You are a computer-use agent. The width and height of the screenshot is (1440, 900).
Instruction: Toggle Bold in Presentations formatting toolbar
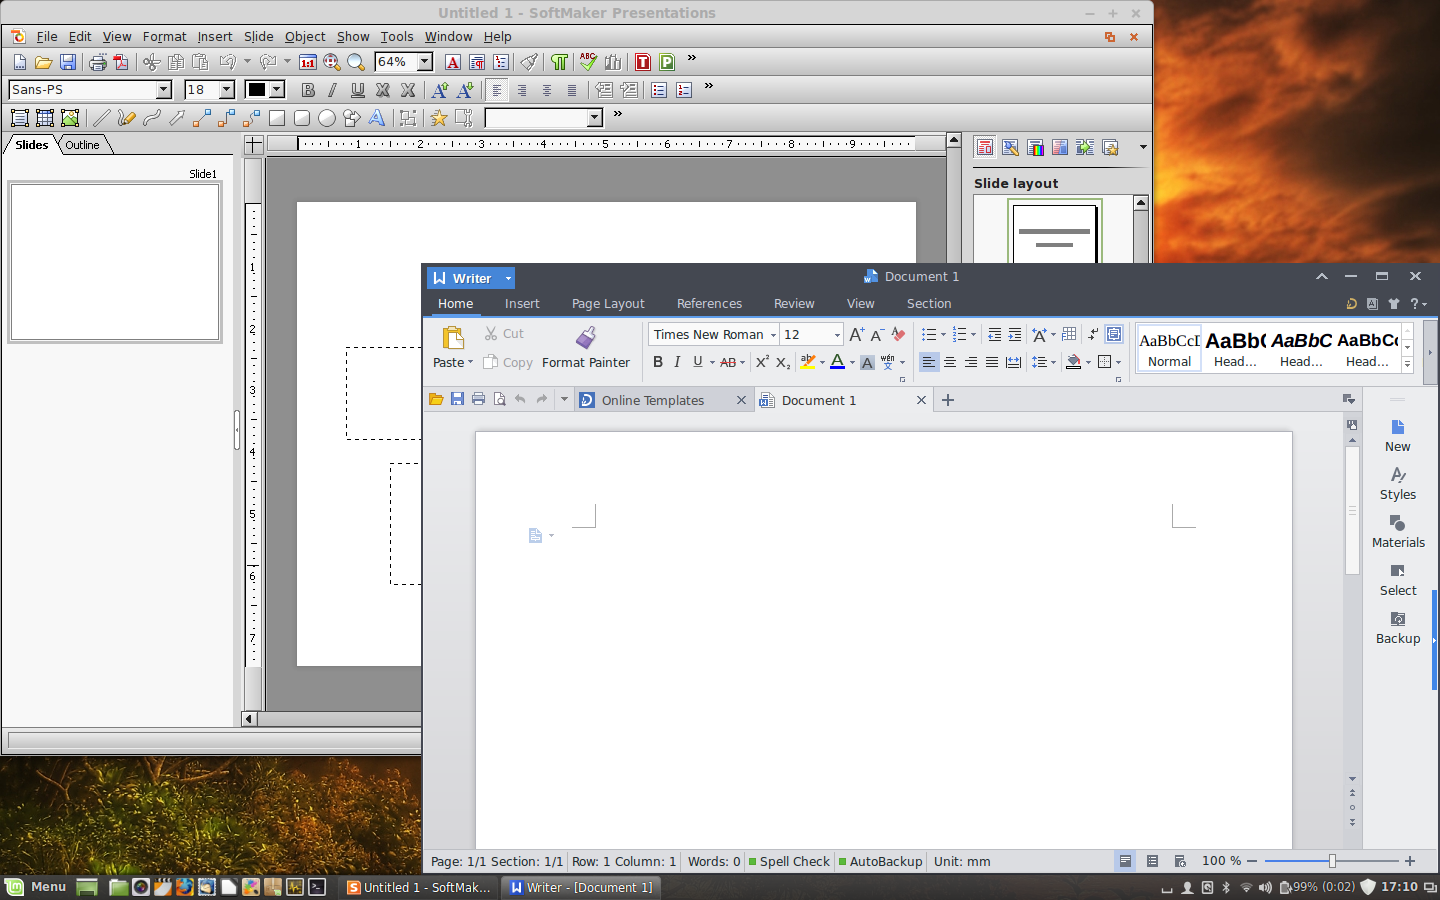(x=308, y=90)
